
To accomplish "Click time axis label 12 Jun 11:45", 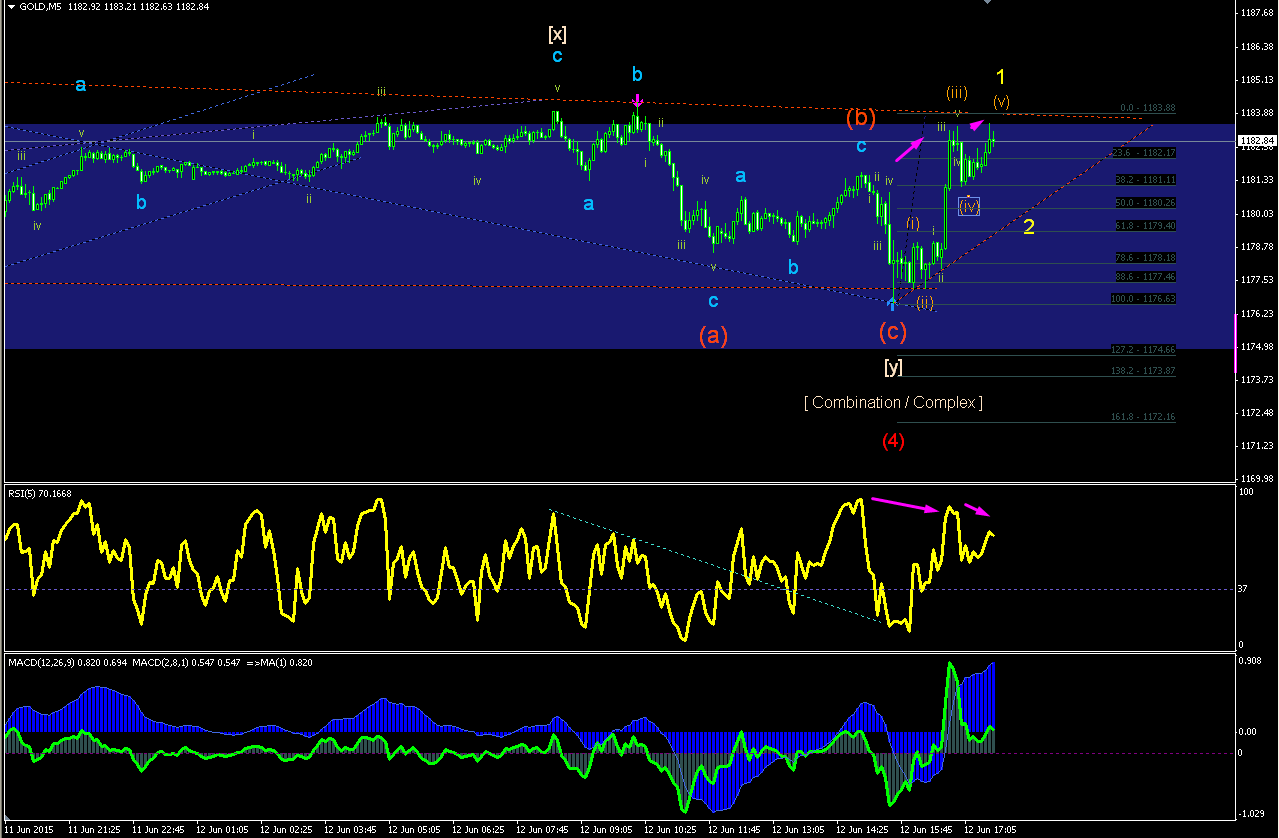I will [x=734, y=830].
